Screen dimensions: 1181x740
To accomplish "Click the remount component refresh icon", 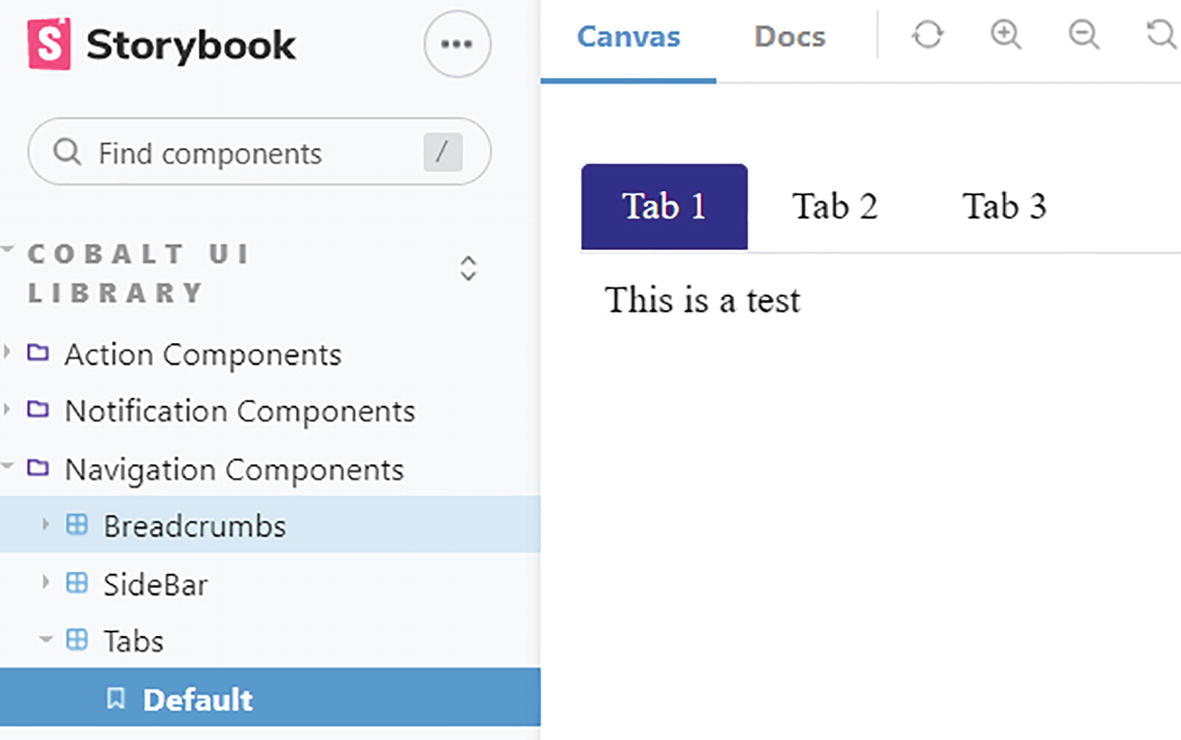I will (927, 36).
